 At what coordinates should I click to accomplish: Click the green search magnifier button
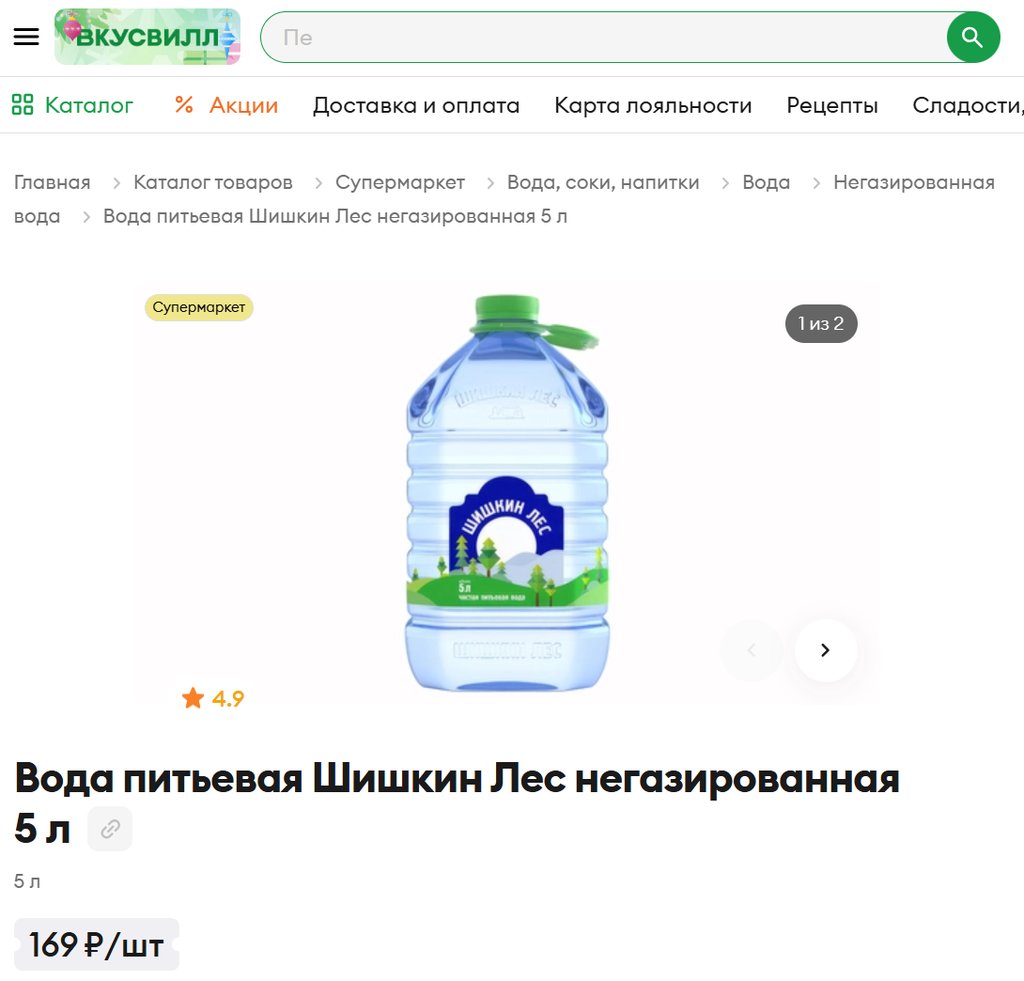coord(972,37)
